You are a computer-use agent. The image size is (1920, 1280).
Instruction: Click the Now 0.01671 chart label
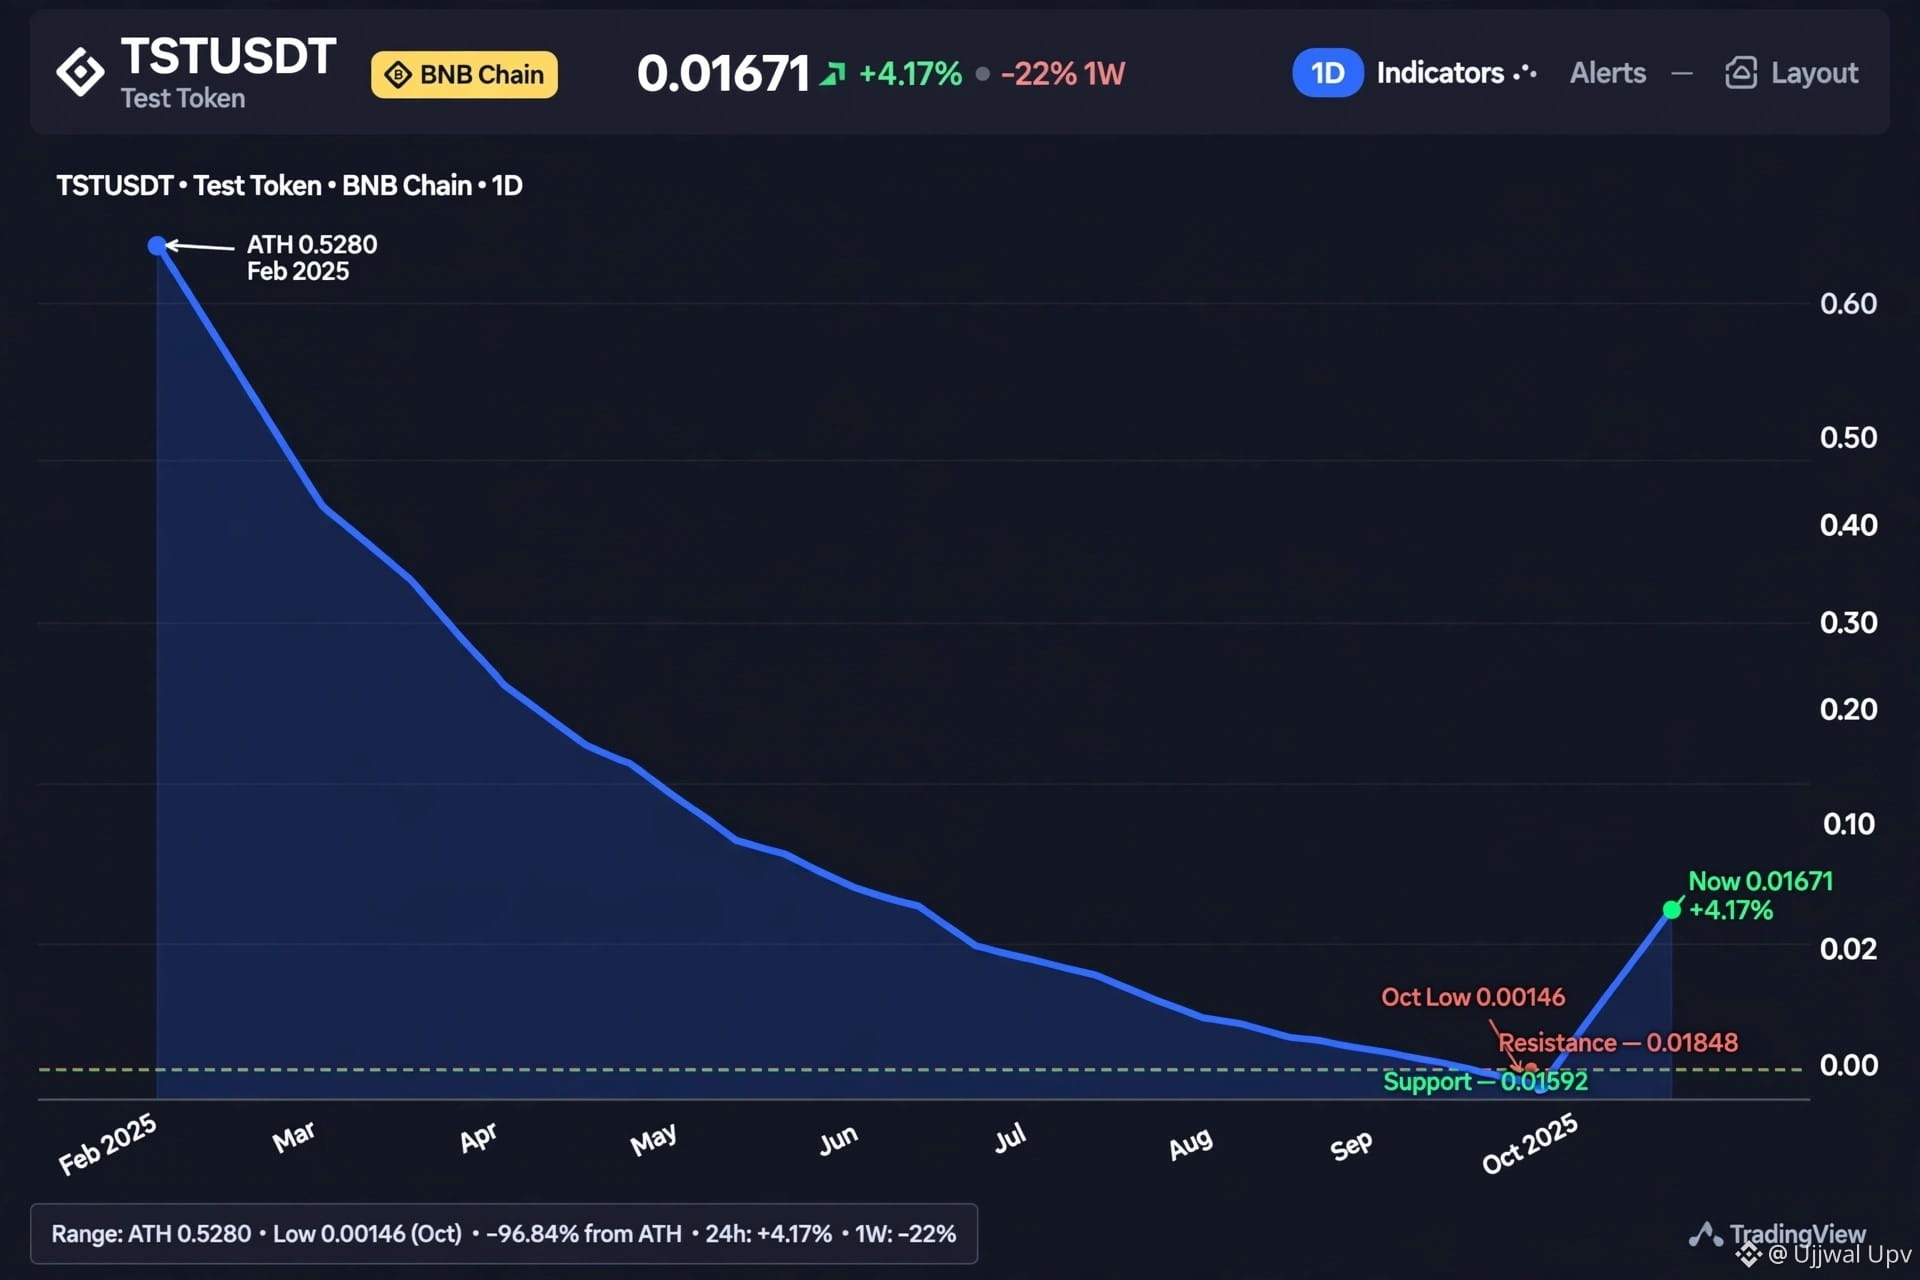(x=1760, y=881)
